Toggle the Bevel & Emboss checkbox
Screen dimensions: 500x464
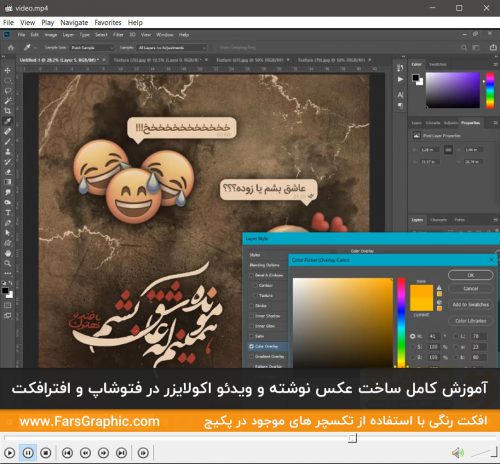click(251, 275)
